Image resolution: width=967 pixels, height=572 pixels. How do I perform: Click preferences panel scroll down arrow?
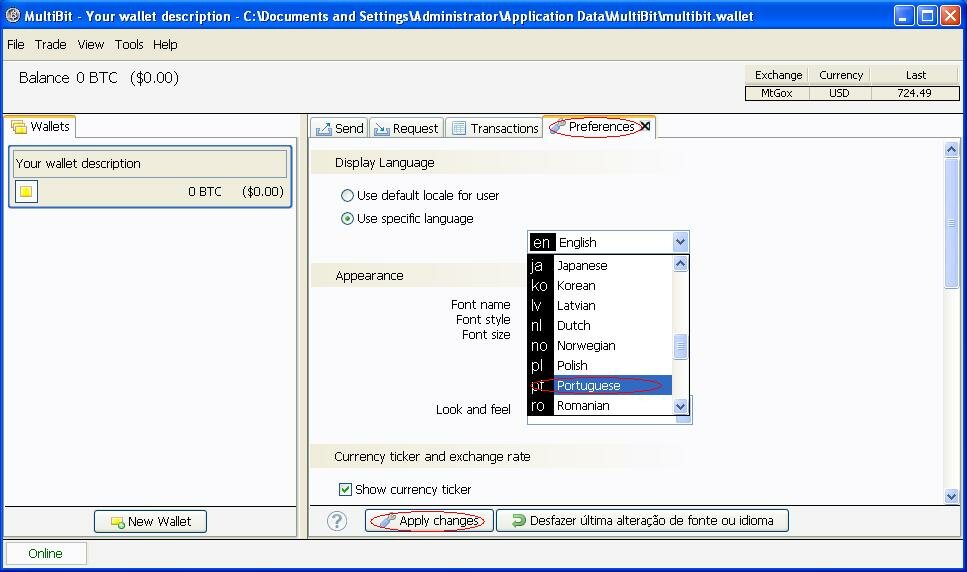point(951,496)
